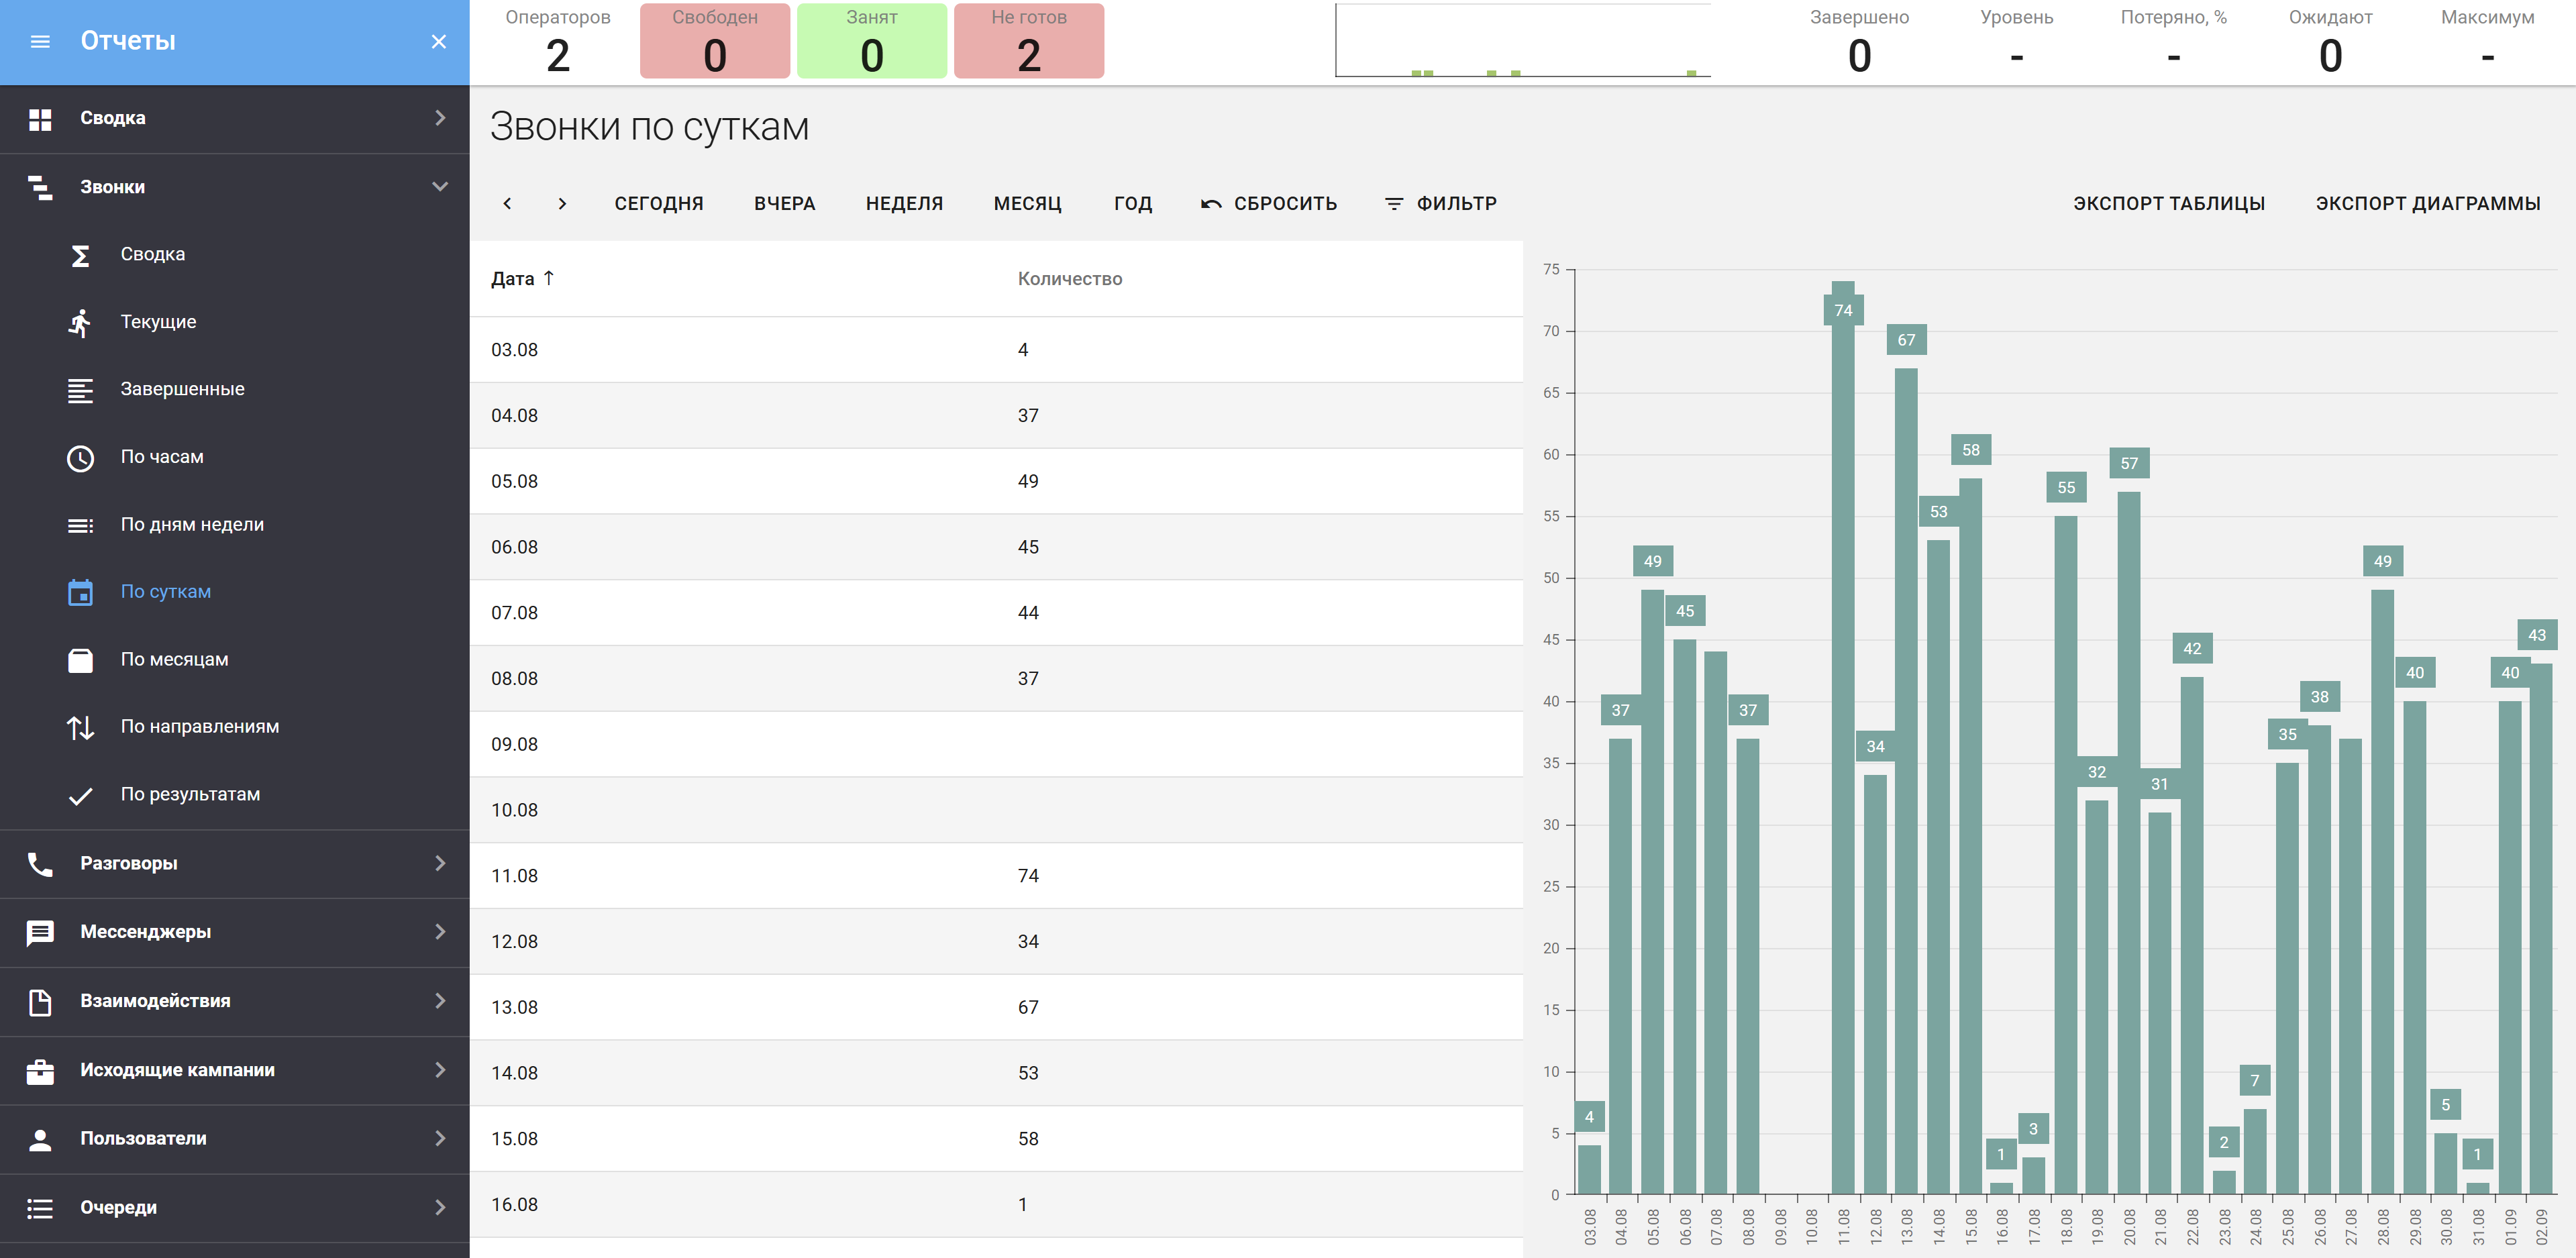This screenshot has height=1258, width=2576.
Task: Click the hamburger menu icon in header
Action: coord(40,41)
